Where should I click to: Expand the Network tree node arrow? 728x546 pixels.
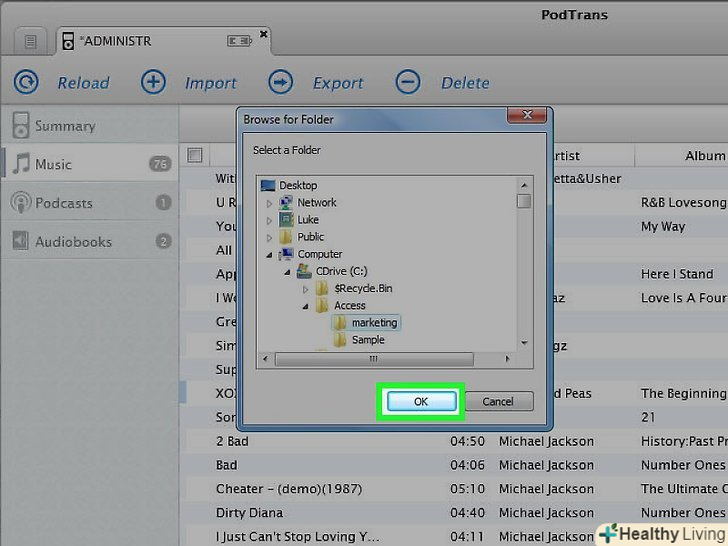click(x=269, y=203)
